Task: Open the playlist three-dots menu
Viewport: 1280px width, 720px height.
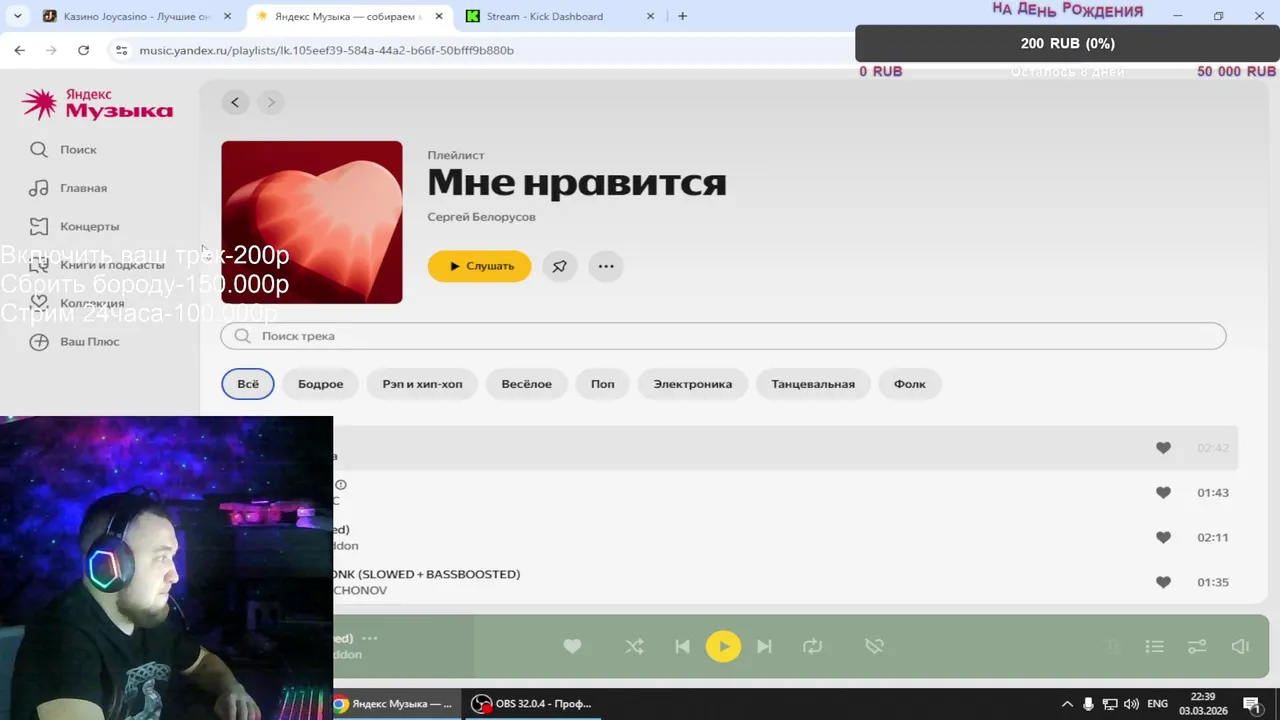Action: [606, 266]
